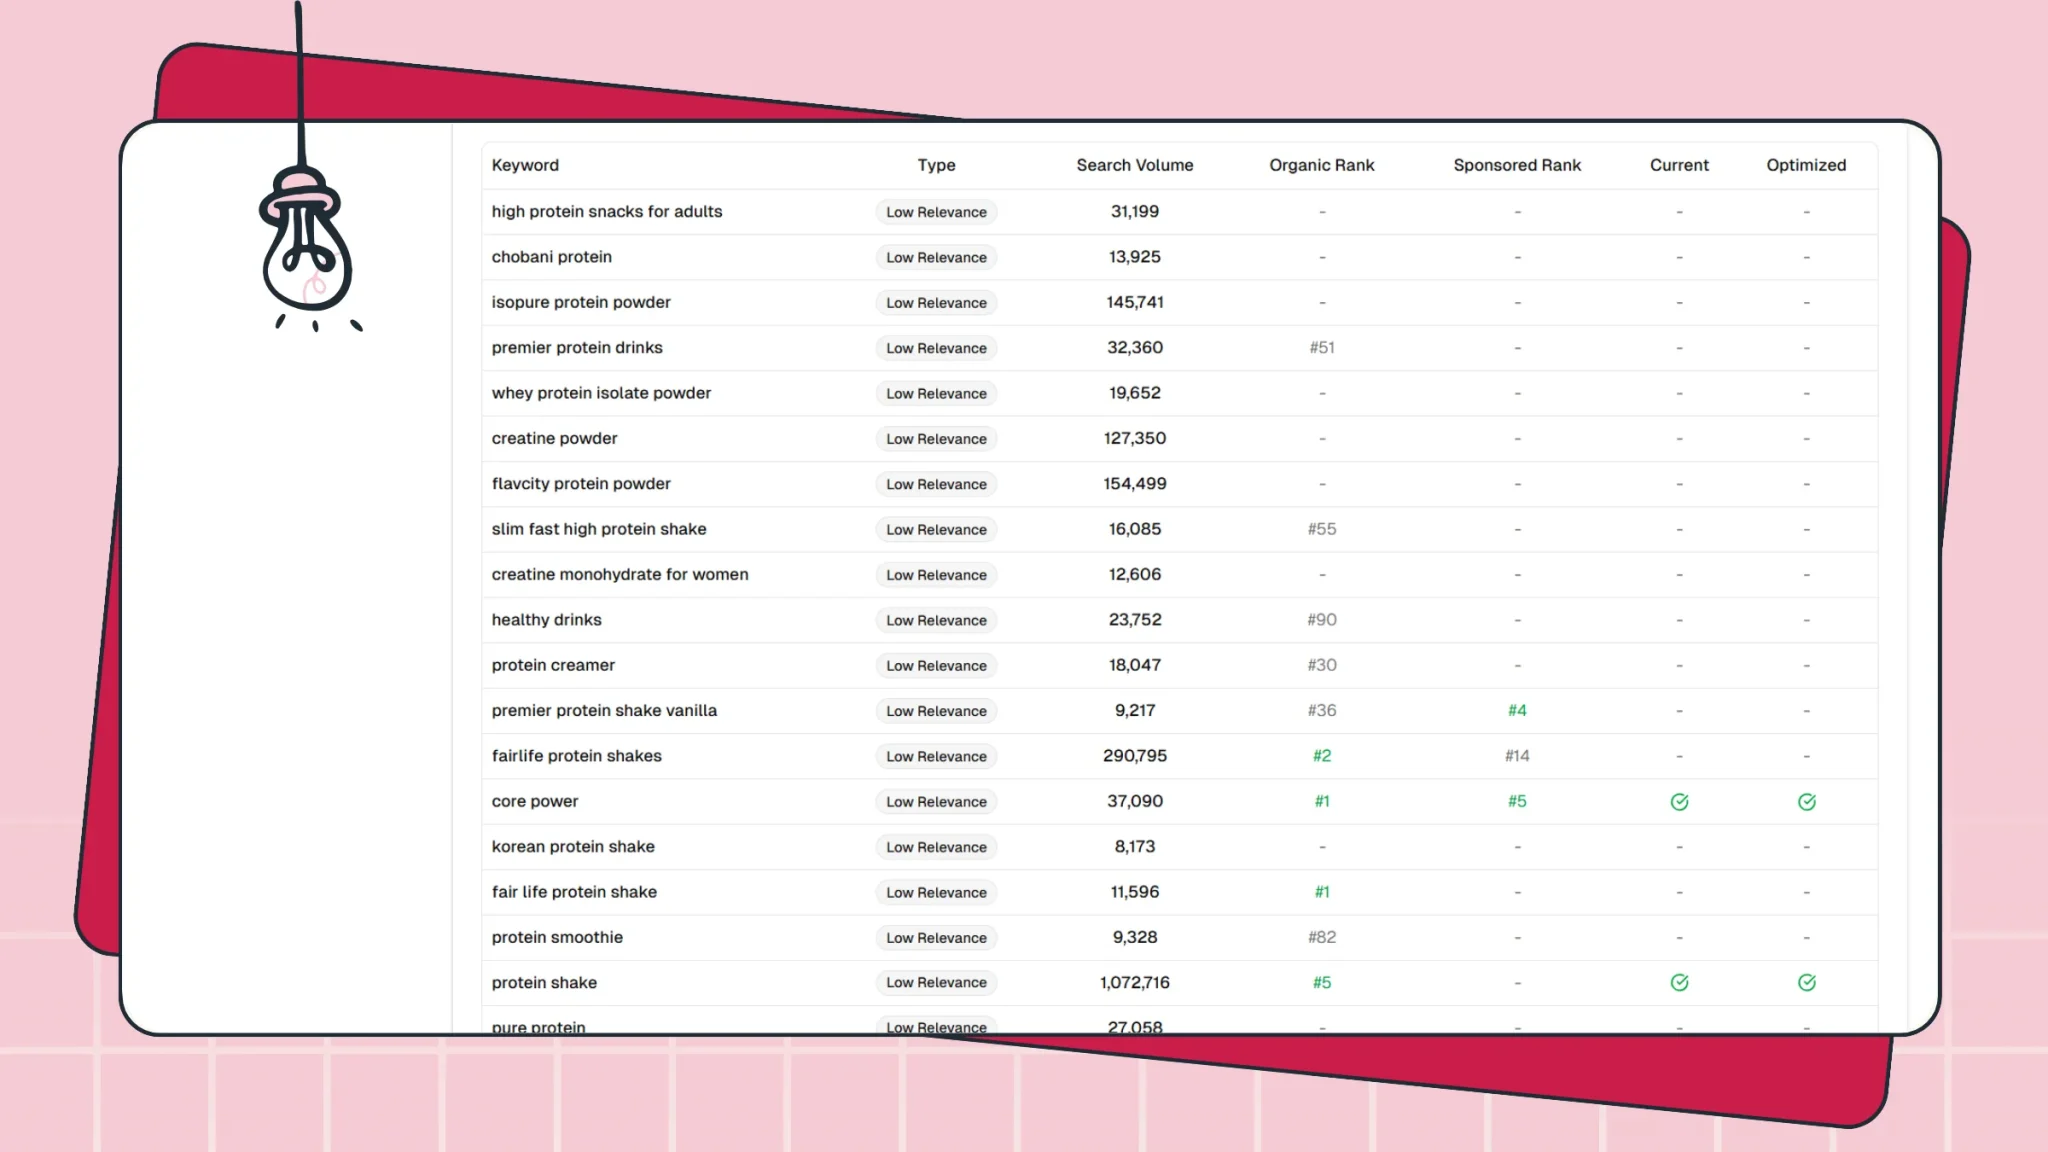The image size is (2048, 1152).
Task: Select the flavcity protein powder keyword
Action: (580, 484)
